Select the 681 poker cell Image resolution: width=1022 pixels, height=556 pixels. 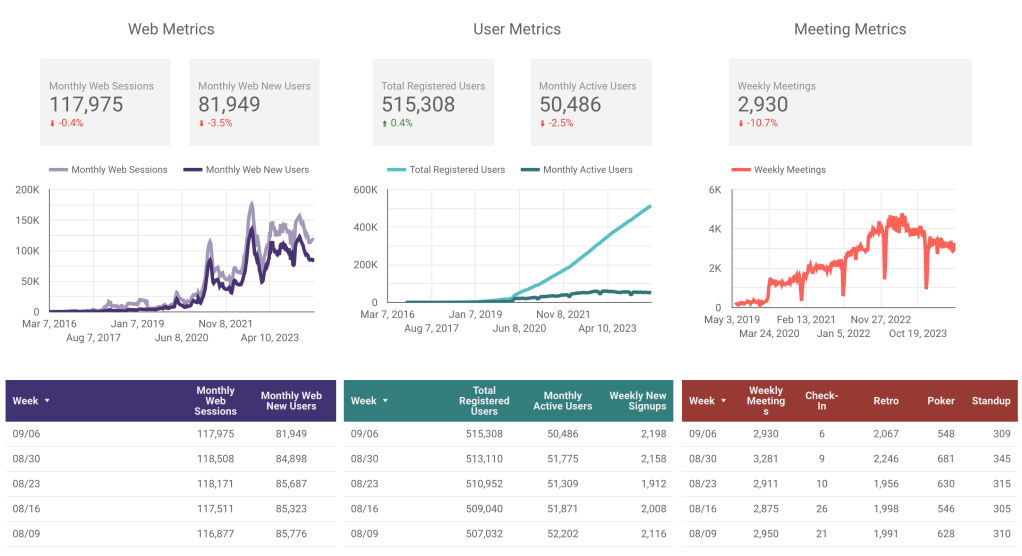tap(946, 459)
